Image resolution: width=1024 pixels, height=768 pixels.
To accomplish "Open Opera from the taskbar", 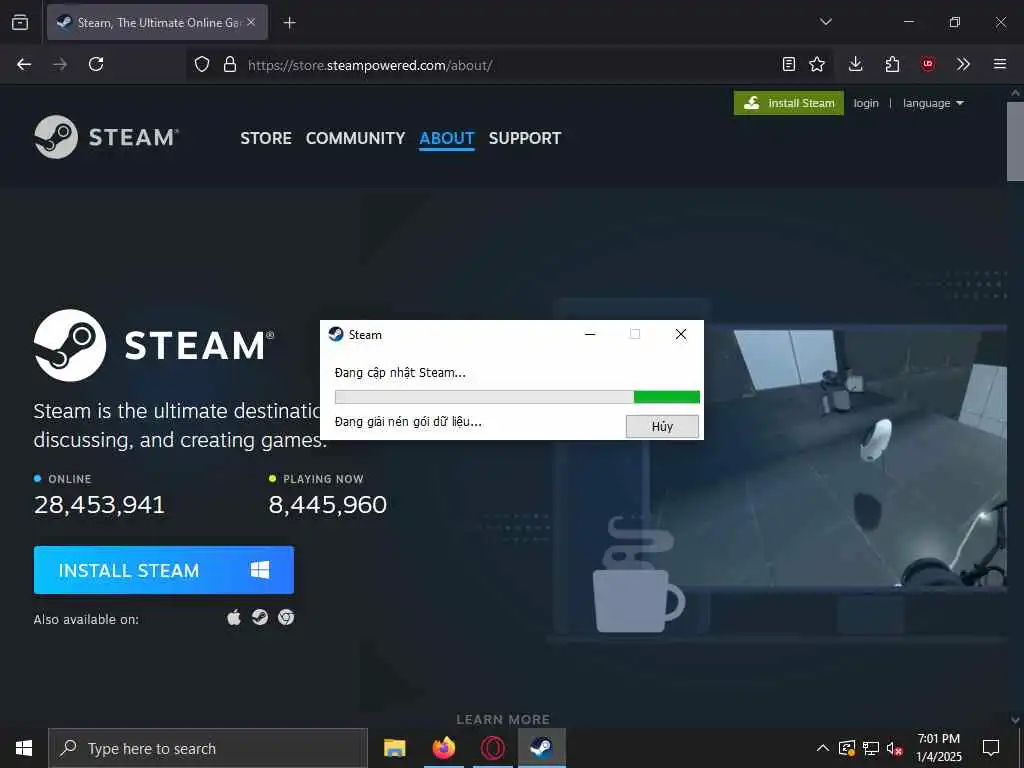I will pyautogui.click(x=492, y=748).
